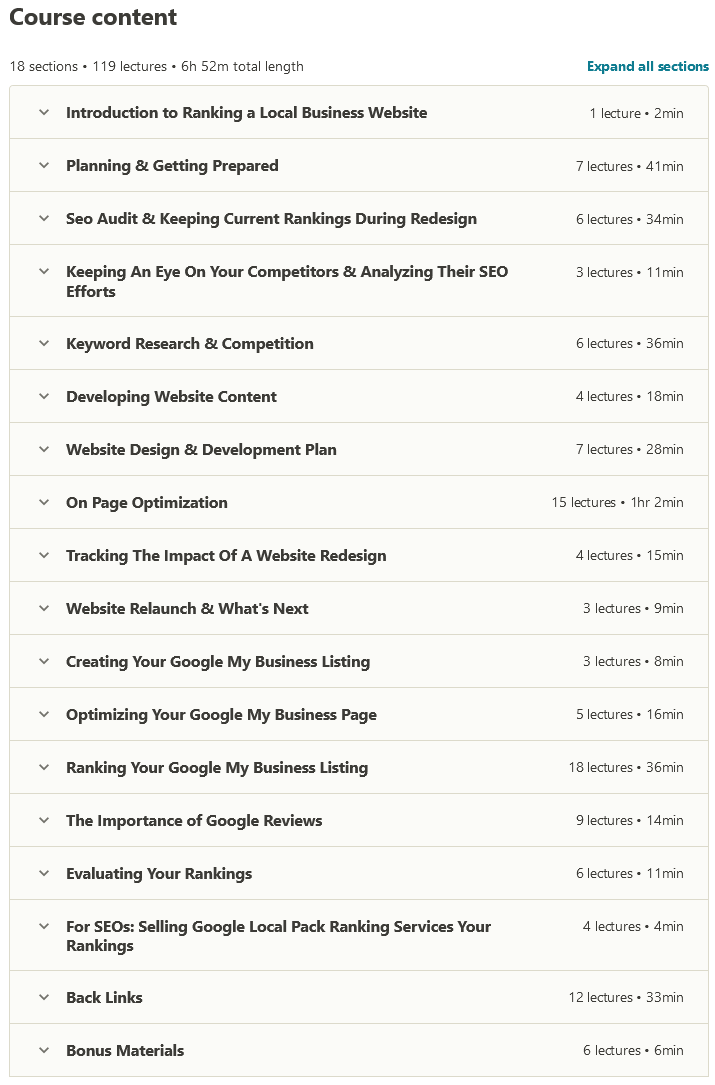Expand Planning & Getting Prepared chevron
715x1085 pixels.
(44, 165)
